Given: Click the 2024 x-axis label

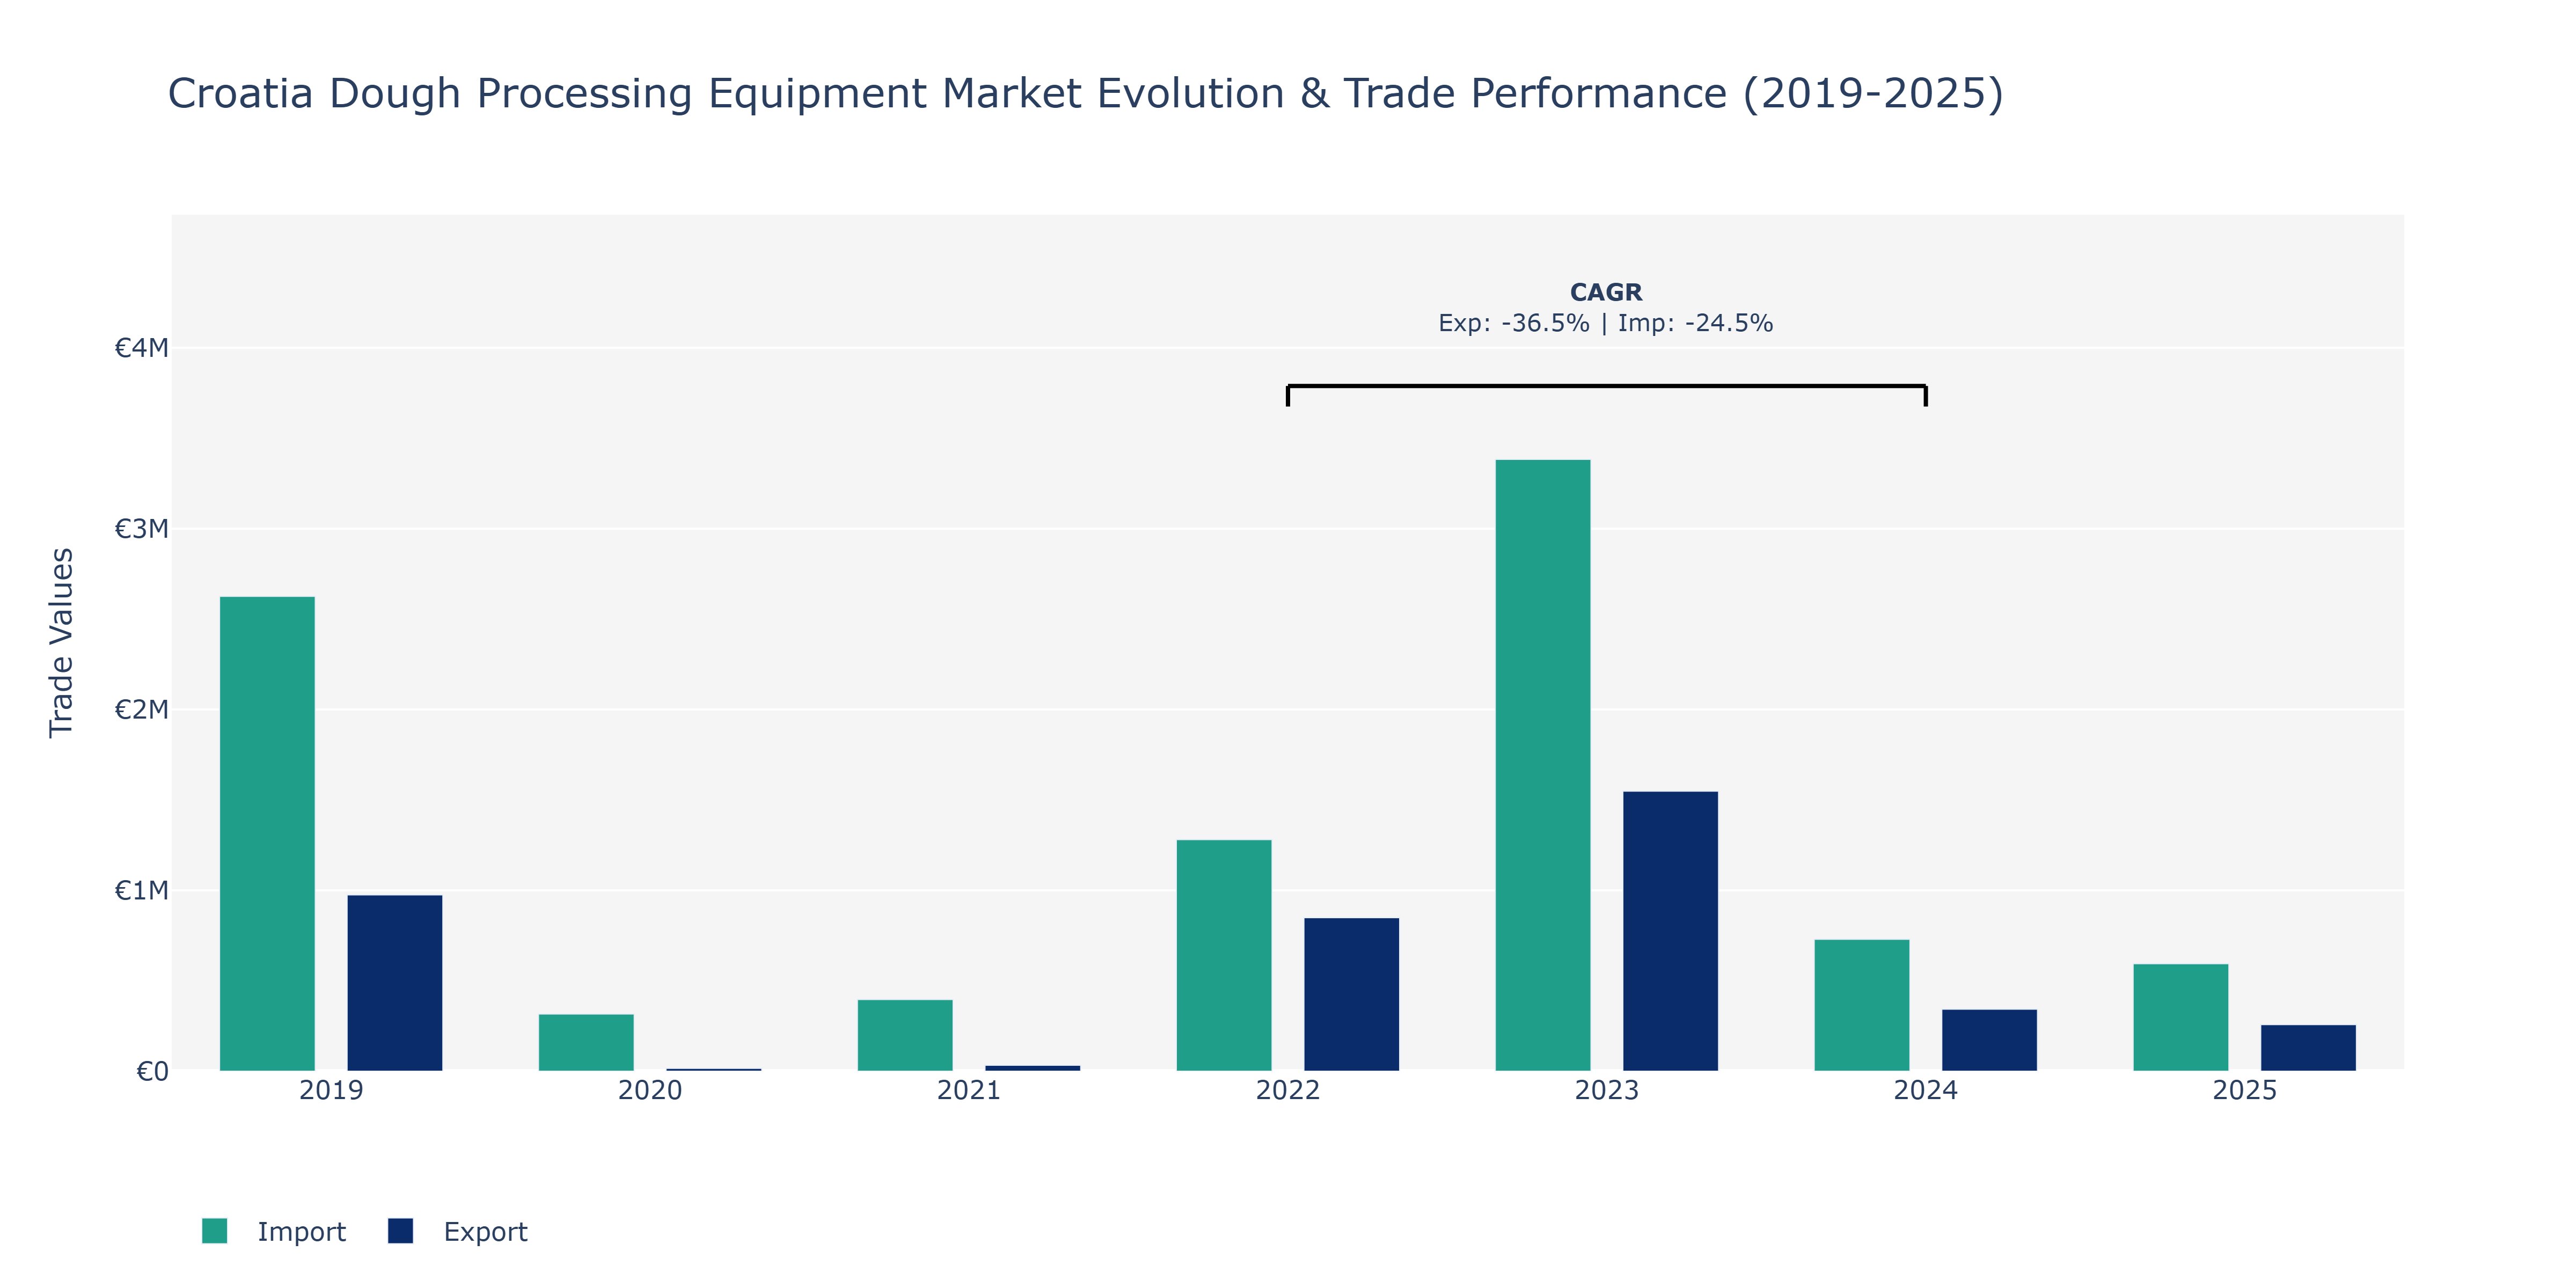Looking at the screenshot, I should [x=1926, y=1090].
